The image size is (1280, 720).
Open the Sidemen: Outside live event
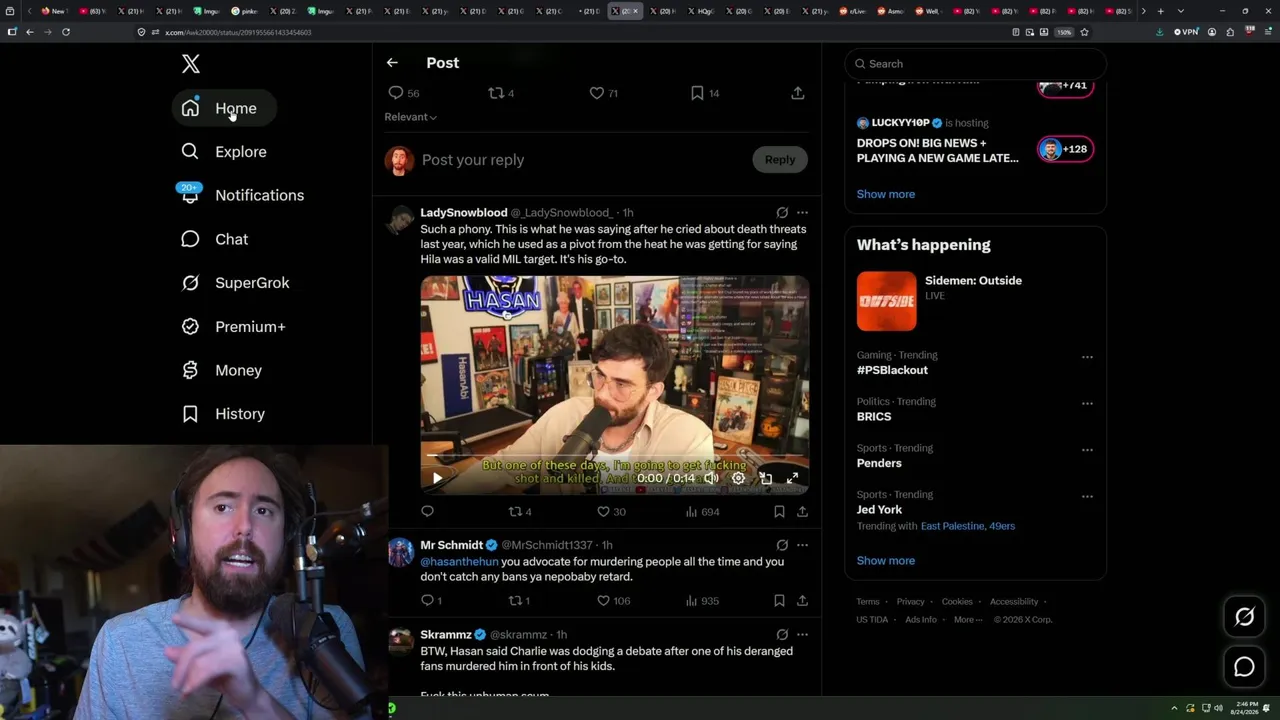(x=976, y=301)
